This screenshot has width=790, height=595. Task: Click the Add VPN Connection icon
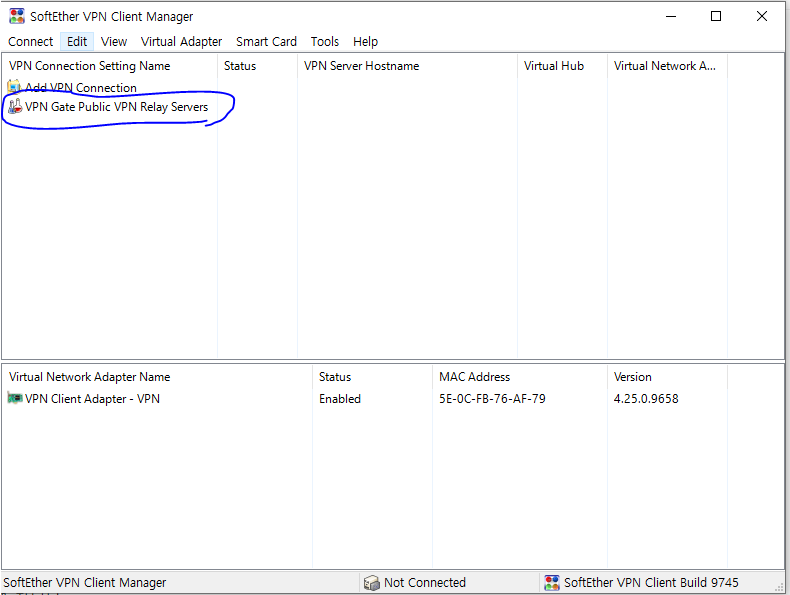pos(15,87)
